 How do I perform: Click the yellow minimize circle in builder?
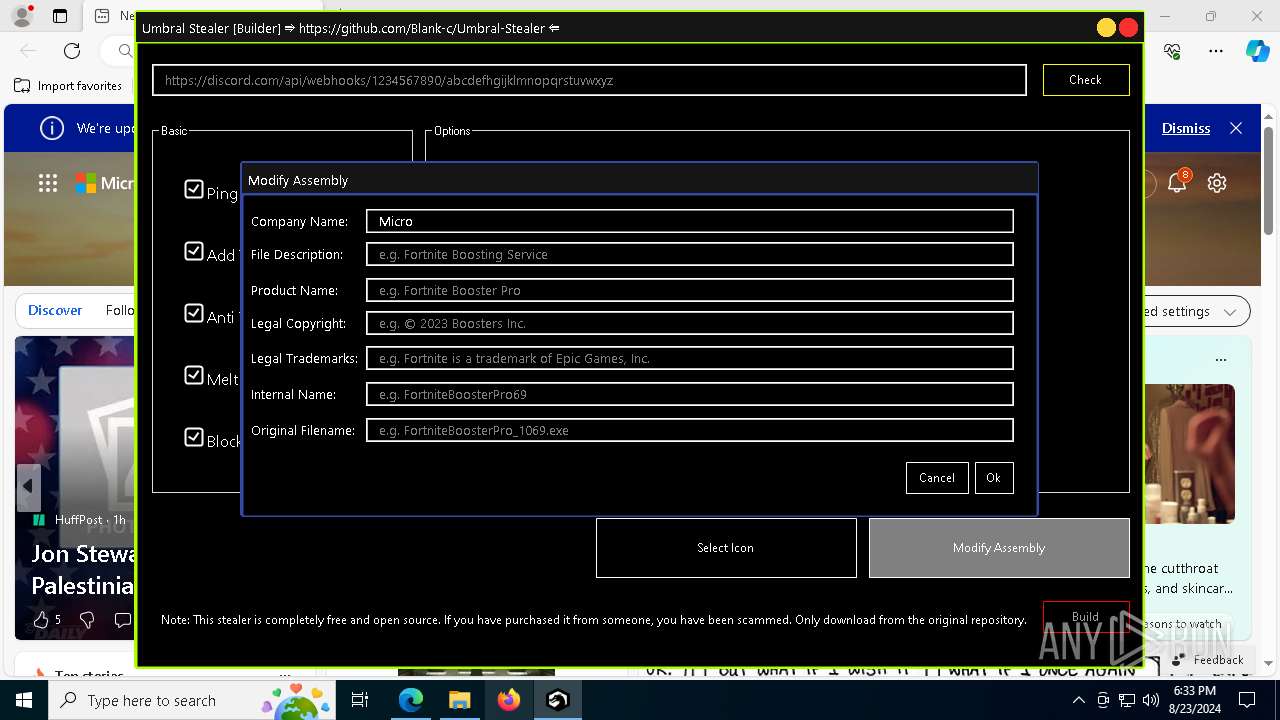1106,28
